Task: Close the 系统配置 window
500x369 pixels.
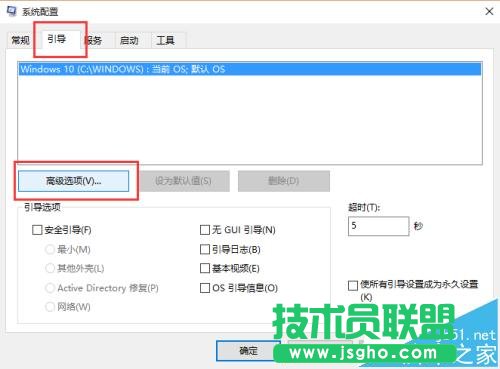Action: click(x=489, y=12)
